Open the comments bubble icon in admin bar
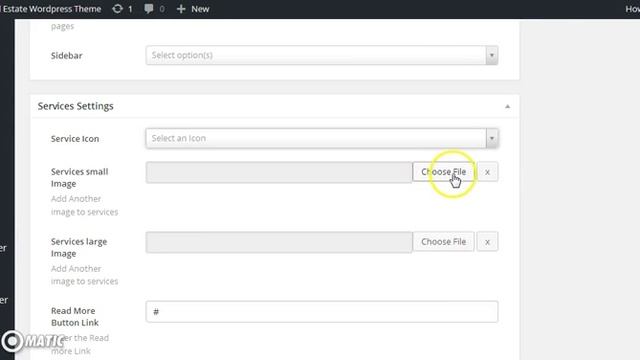Image resolution: width=640 pixels, height=360 pixels. click(x=149, y=9)
